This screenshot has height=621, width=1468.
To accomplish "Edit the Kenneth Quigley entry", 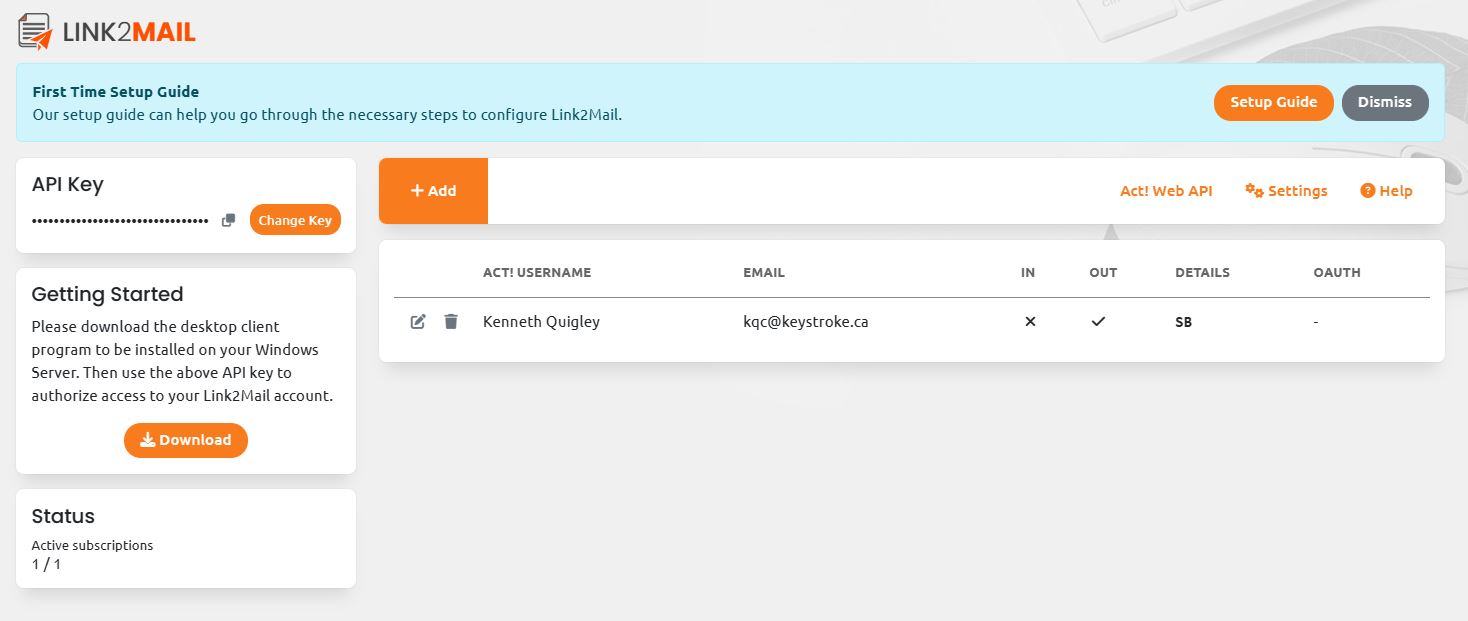I will (x=418, y=322).
